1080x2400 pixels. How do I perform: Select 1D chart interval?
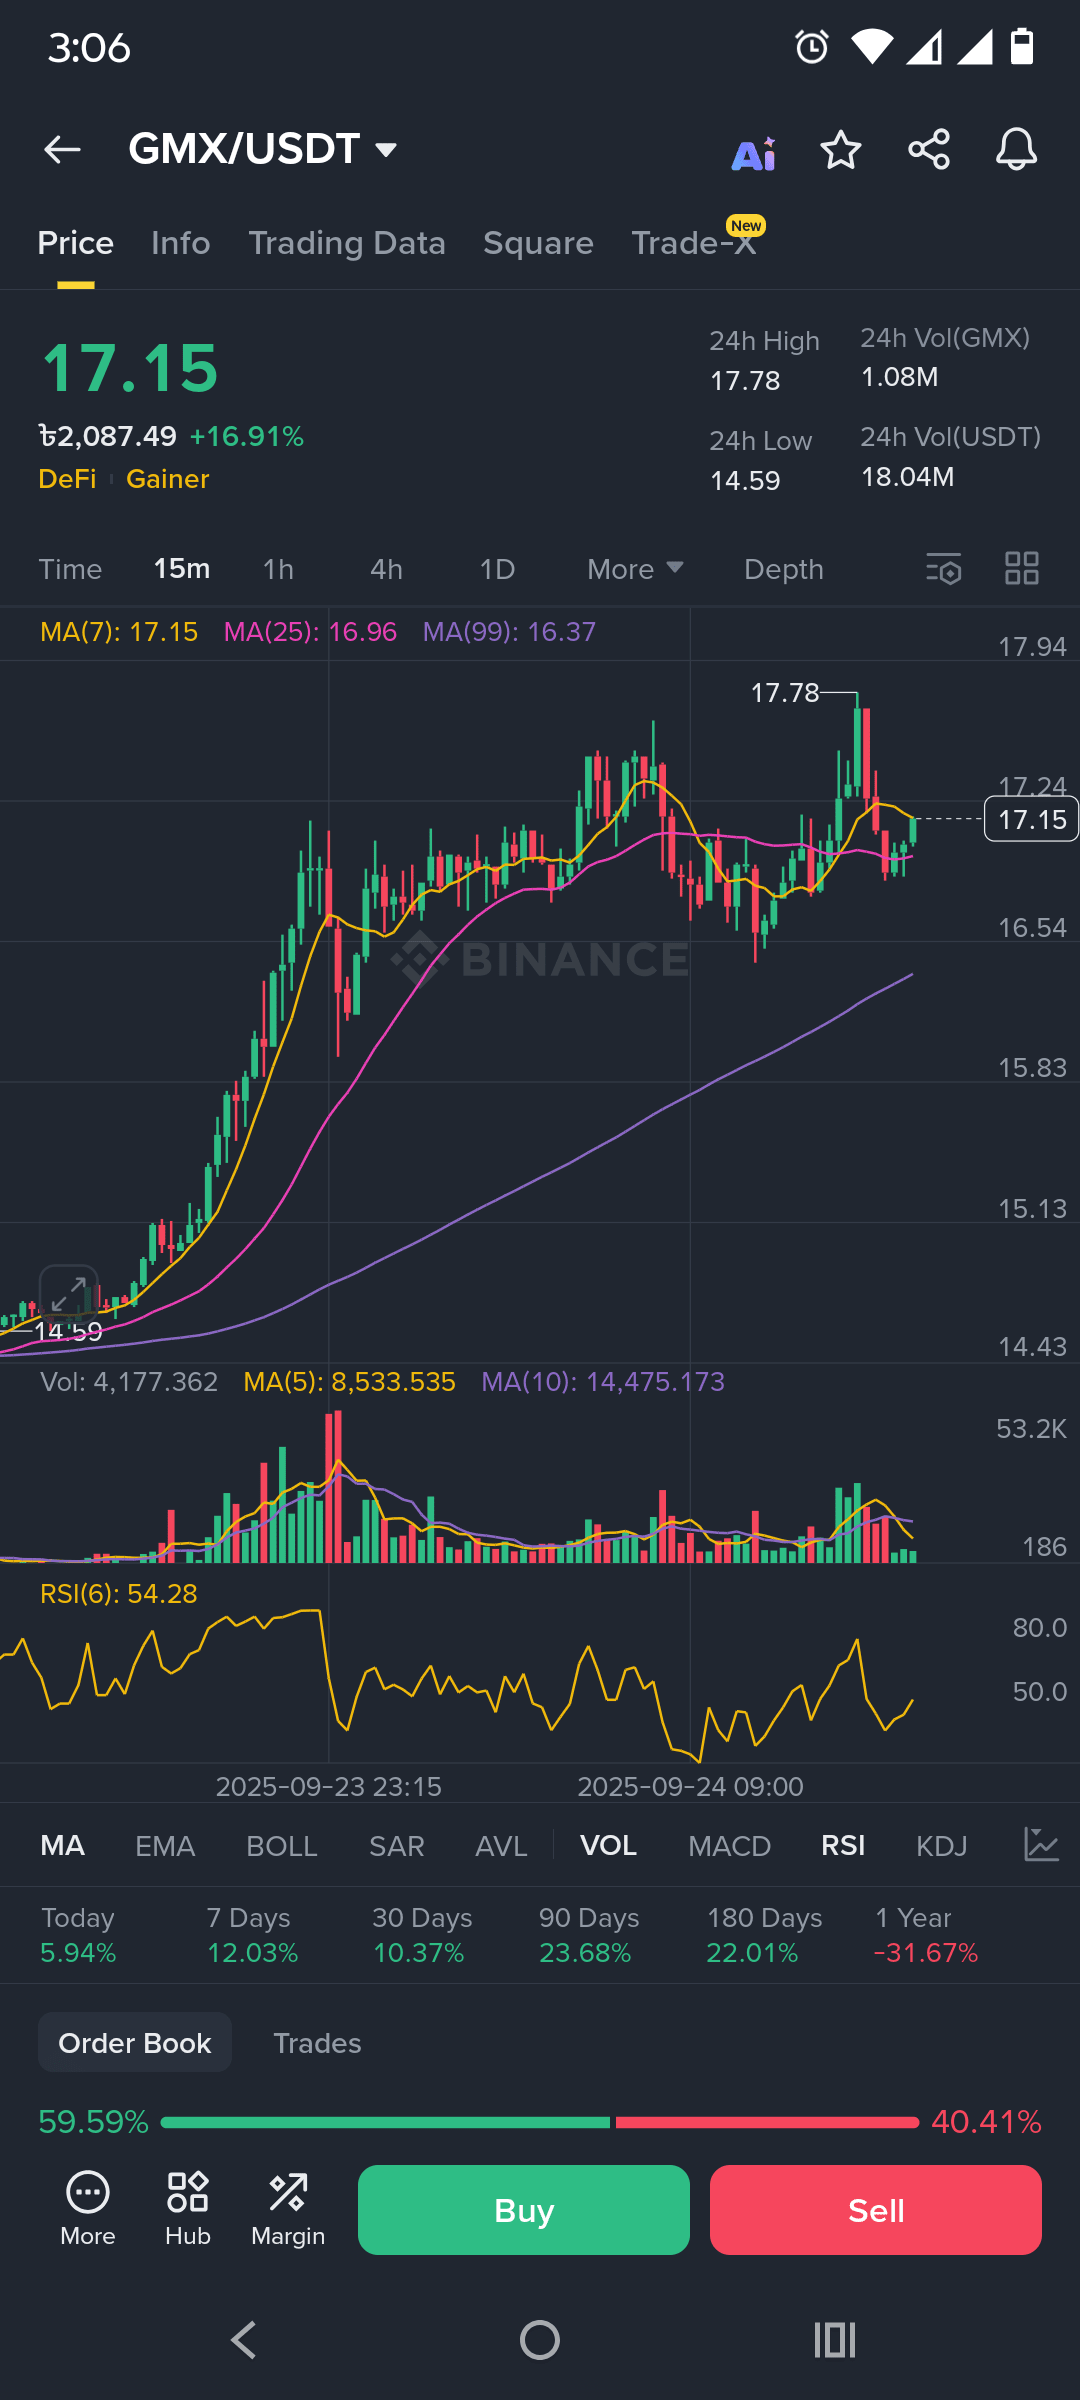click(497, 569)
